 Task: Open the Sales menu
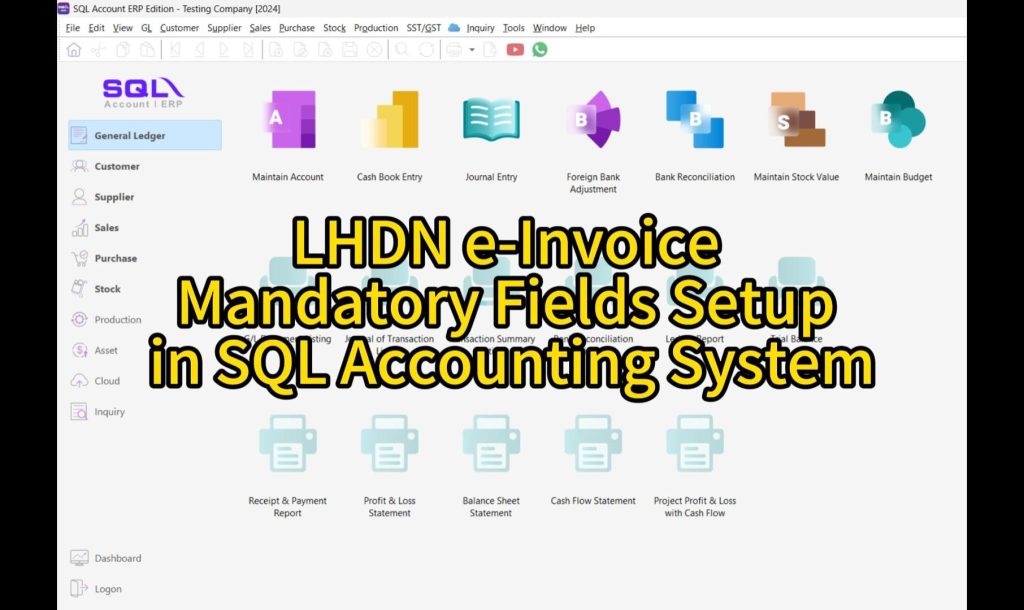point(260,28)
